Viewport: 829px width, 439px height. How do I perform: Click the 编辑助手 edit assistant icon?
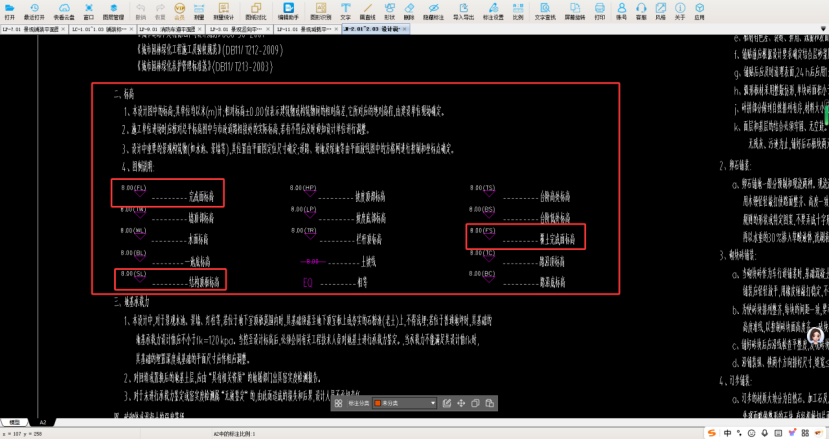pyautogui.click(x=291, y=11)
